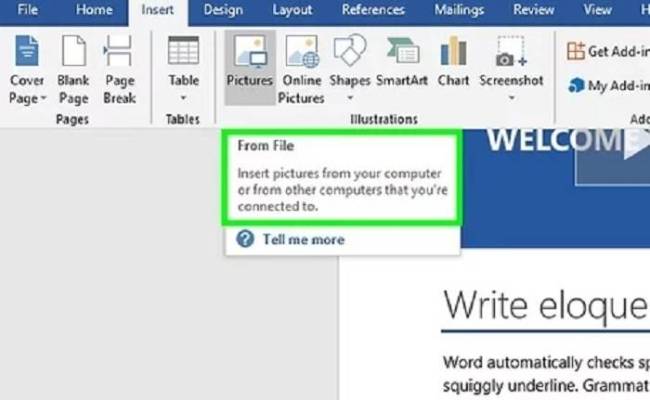Click the 'Illustrations' group label
650x400 pixels.
pos(384,119)
